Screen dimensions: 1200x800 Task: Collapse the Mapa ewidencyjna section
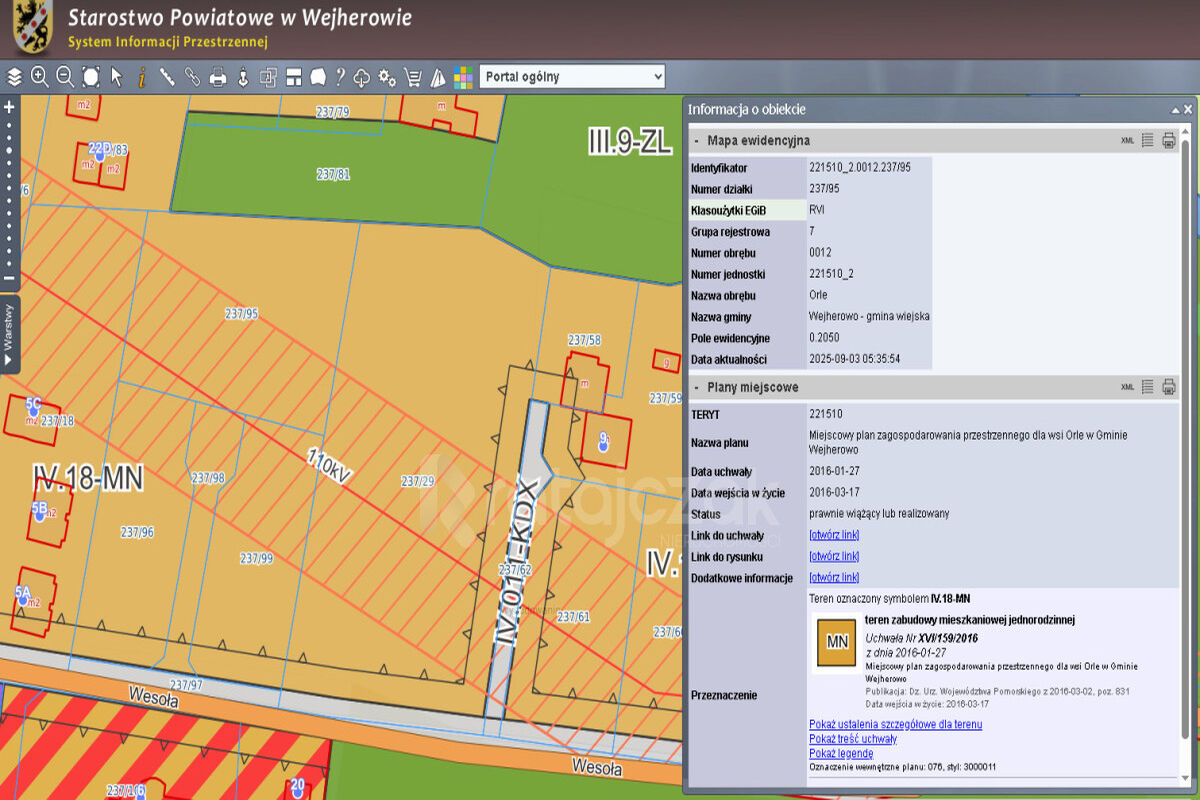(697, 140)
